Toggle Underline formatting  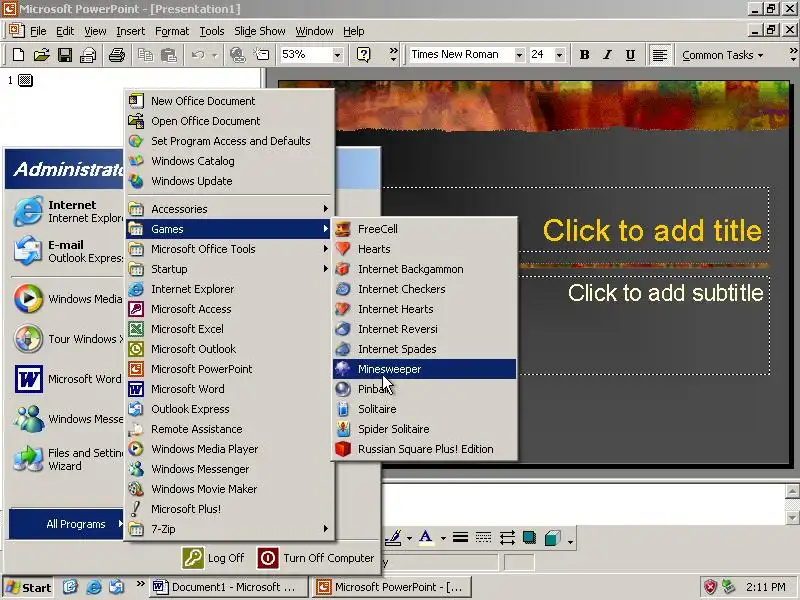coord(631,55)
